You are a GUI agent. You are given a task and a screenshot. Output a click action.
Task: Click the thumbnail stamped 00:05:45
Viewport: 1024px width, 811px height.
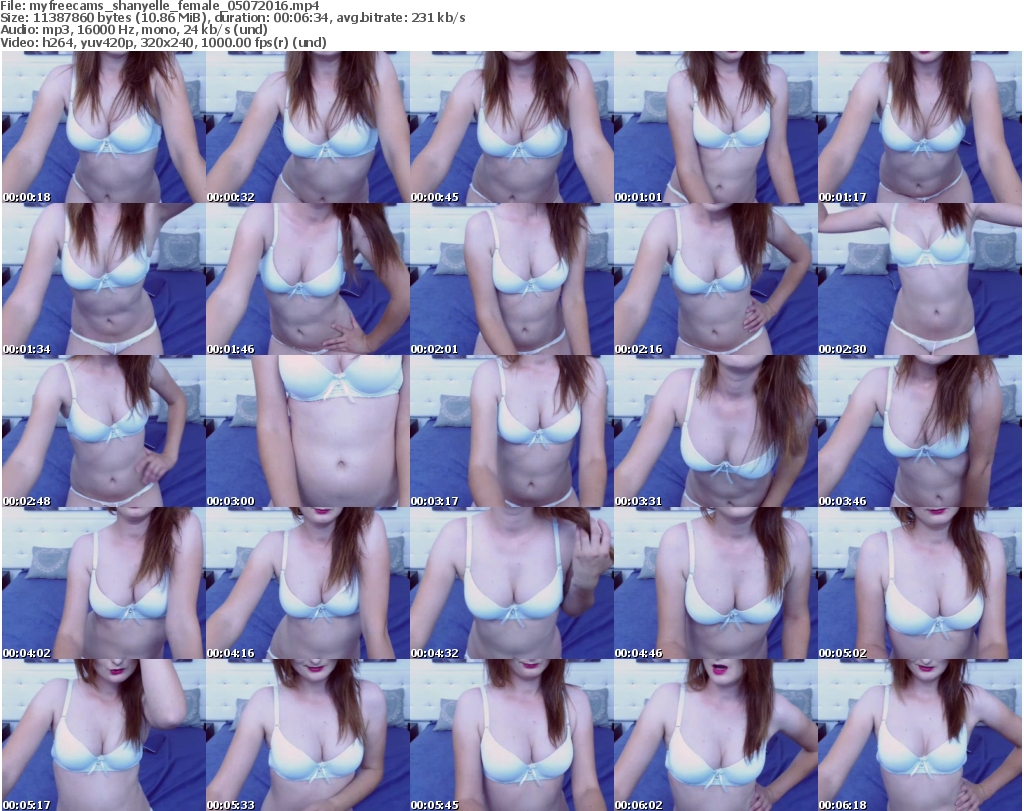pyautogui.click(x=512, y=735)
